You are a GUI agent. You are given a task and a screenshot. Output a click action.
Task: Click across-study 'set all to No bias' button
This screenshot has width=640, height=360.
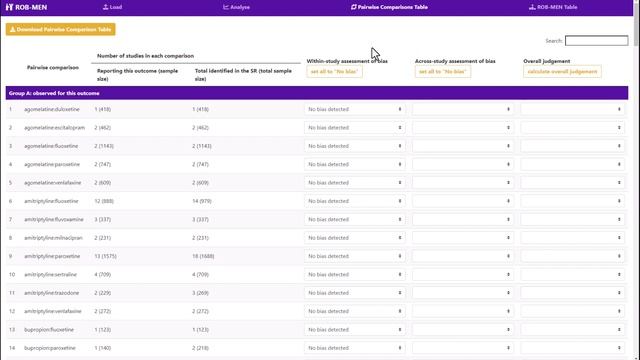[x=443, y=71]
